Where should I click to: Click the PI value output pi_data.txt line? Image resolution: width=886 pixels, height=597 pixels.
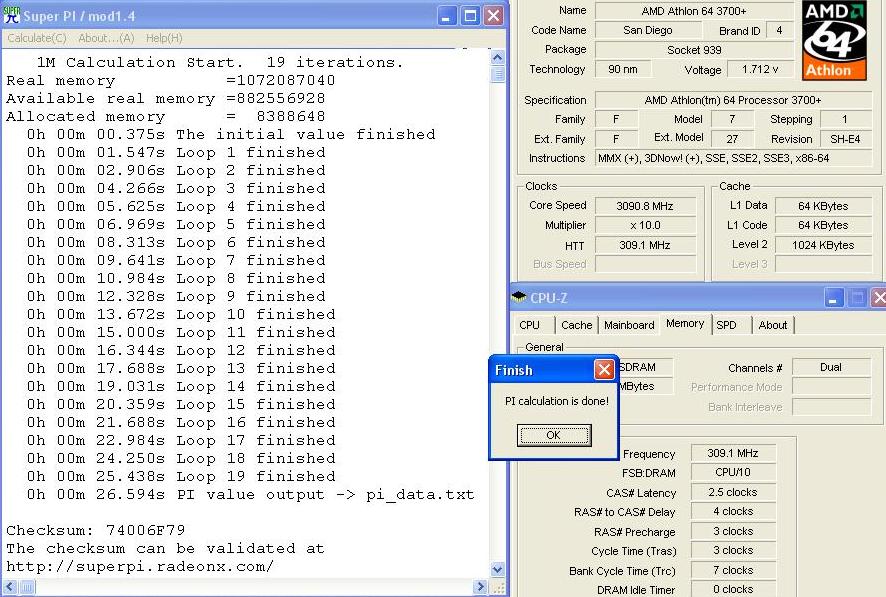point(251,494)
